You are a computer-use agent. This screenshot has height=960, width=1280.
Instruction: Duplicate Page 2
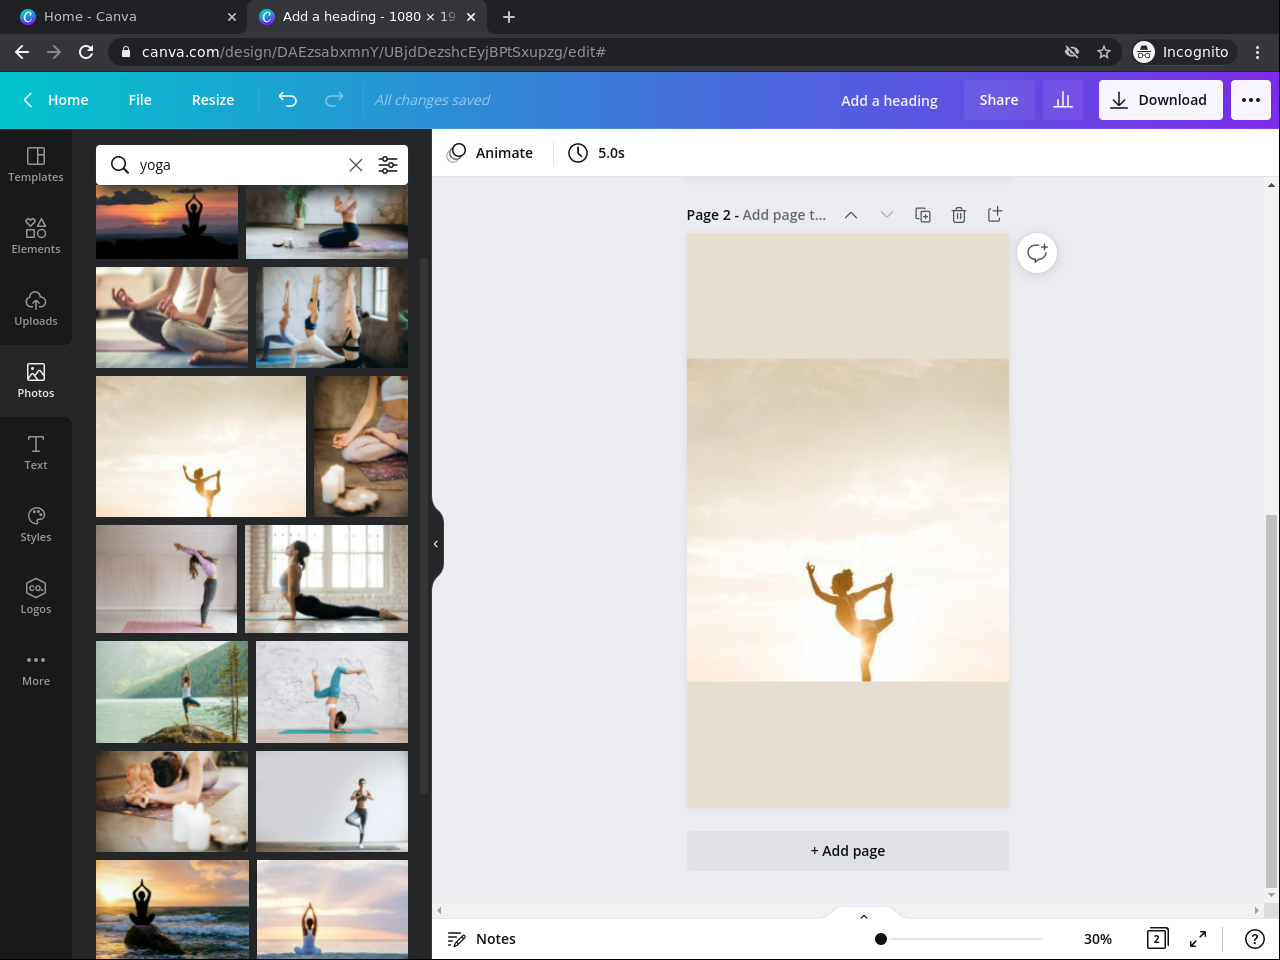click(x=923, y=215)
